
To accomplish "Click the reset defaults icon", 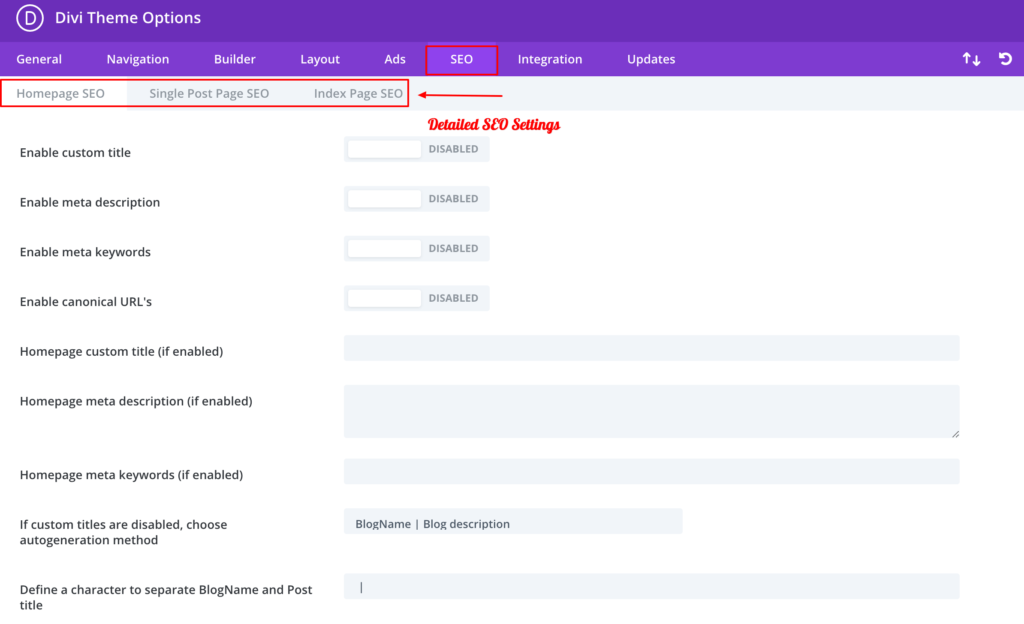I will pyautogui.click(x=1005, y=59).
